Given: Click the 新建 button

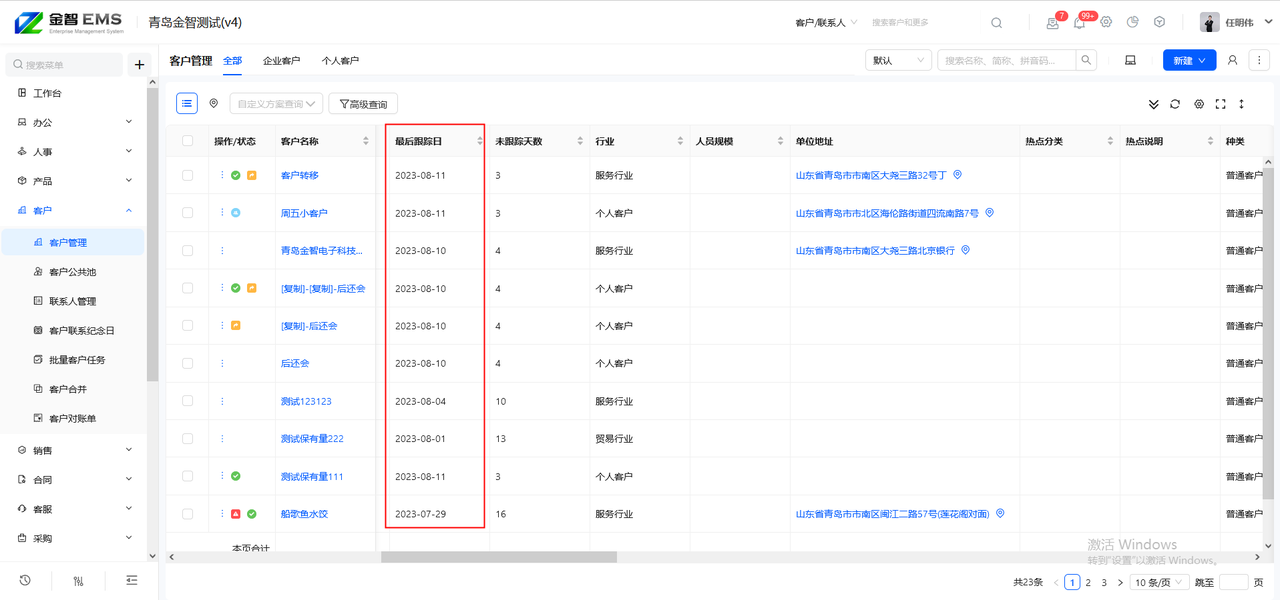Looking at the screenshot, I should 1189,61.
